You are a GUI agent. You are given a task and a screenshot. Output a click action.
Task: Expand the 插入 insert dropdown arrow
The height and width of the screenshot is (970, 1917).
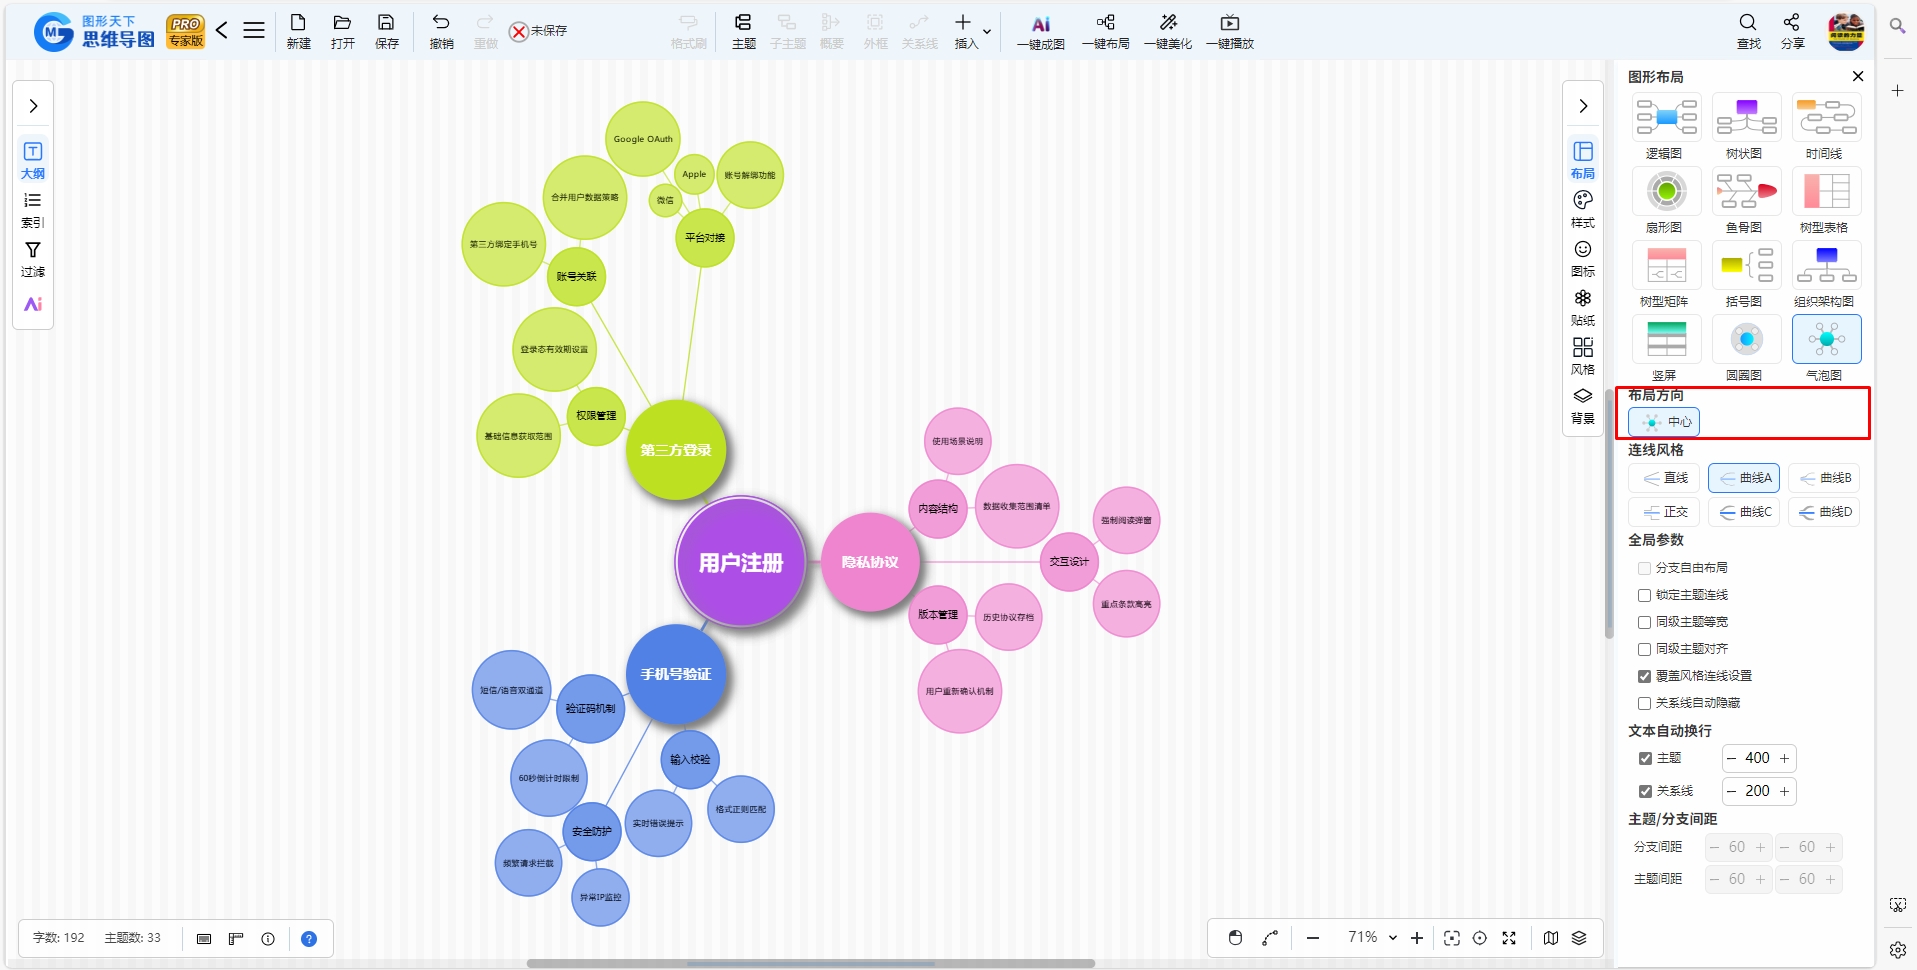[x=987, y=32]
